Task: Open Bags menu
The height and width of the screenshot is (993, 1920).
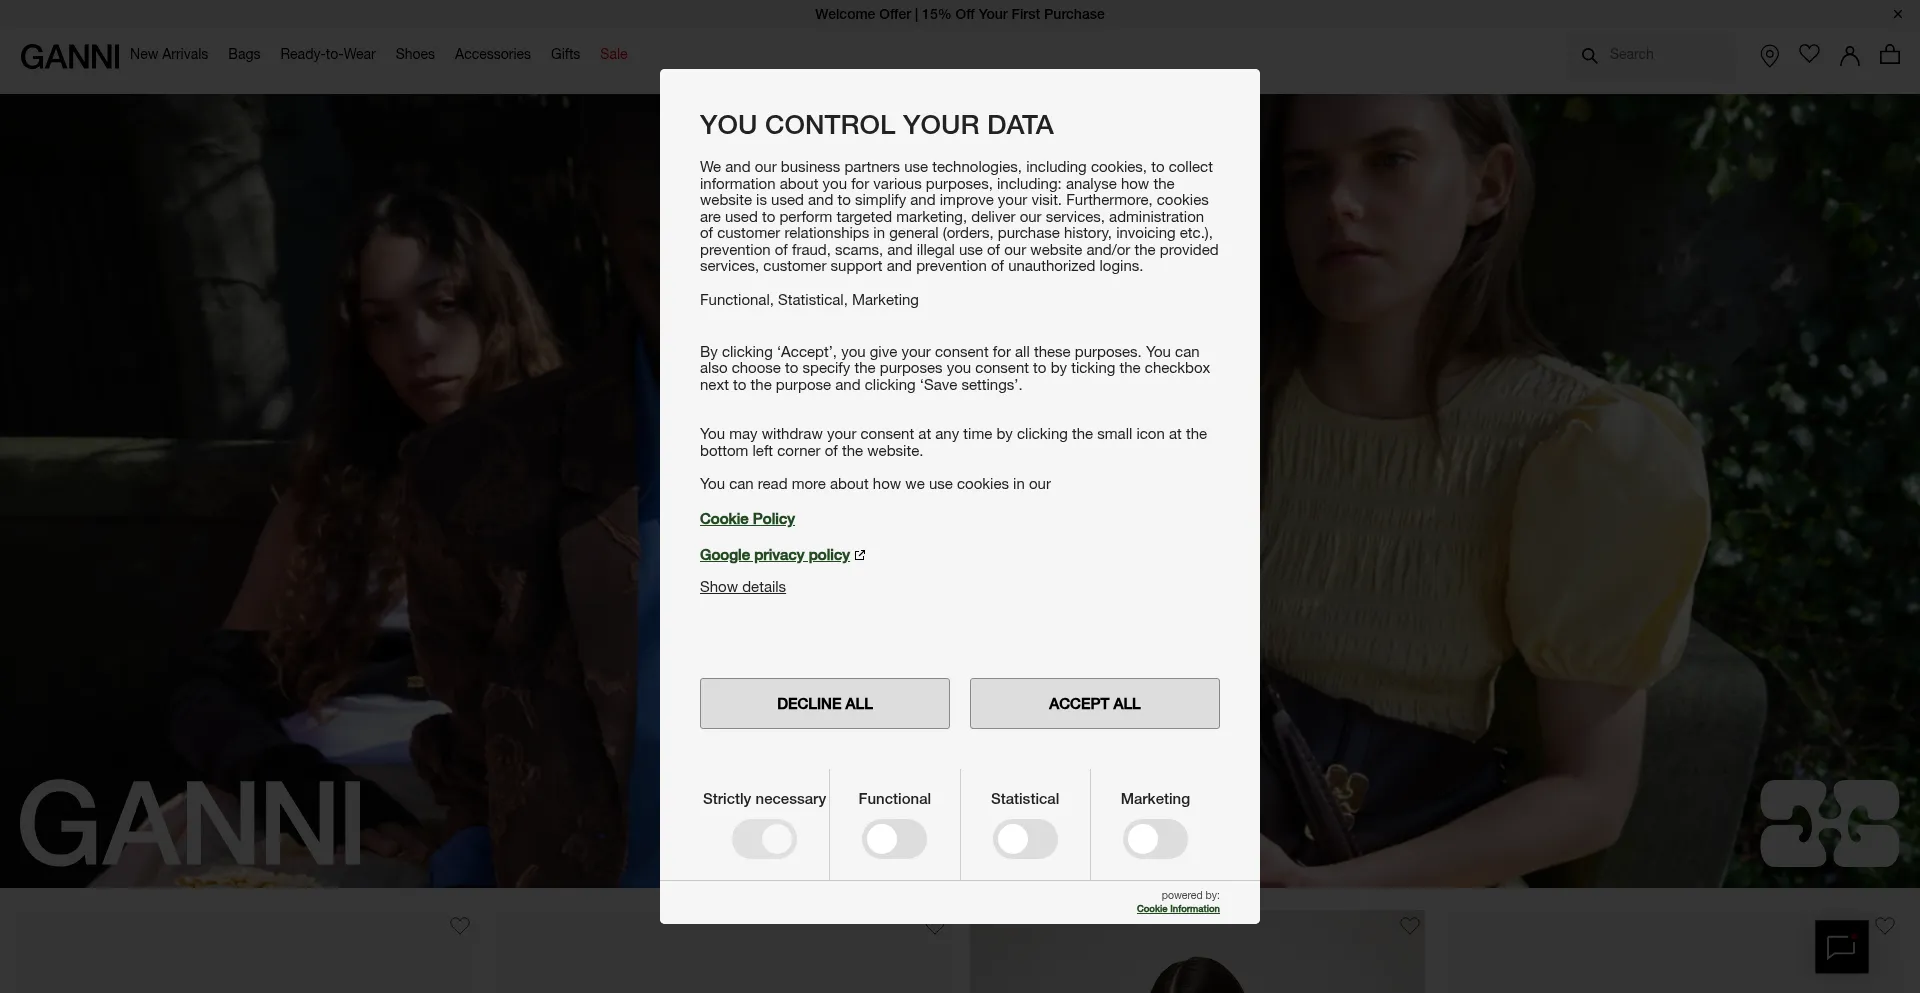Action: (x=244, y=54)
